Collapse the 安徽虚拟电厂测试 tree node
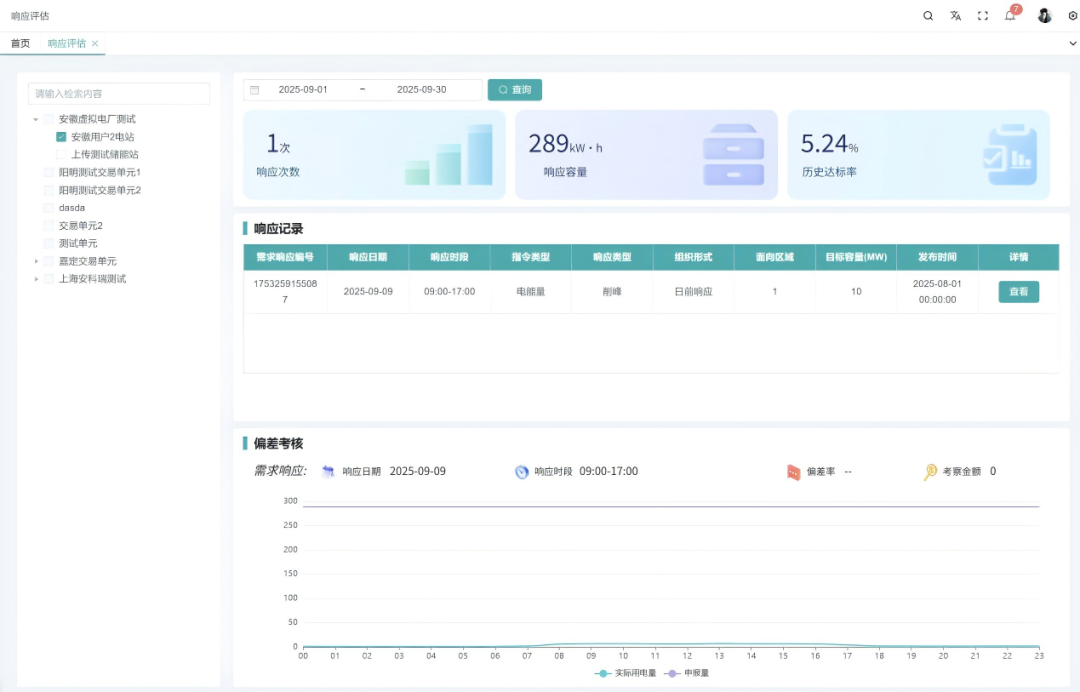 point(36,119)
